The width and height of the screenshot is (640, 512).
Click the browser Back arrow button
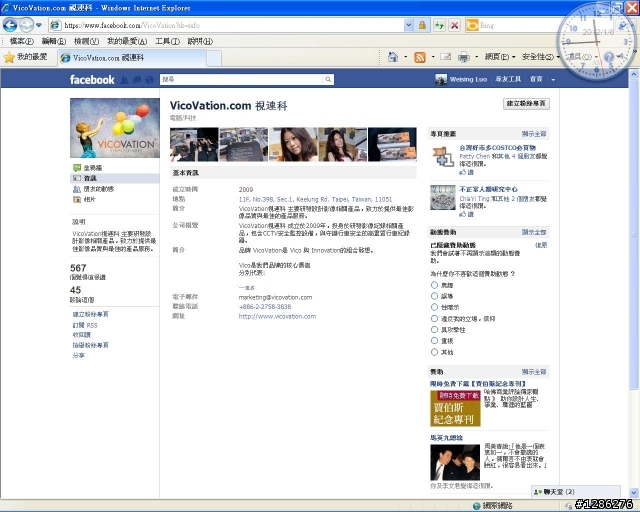pyautogui.click(x=10, y=25)
